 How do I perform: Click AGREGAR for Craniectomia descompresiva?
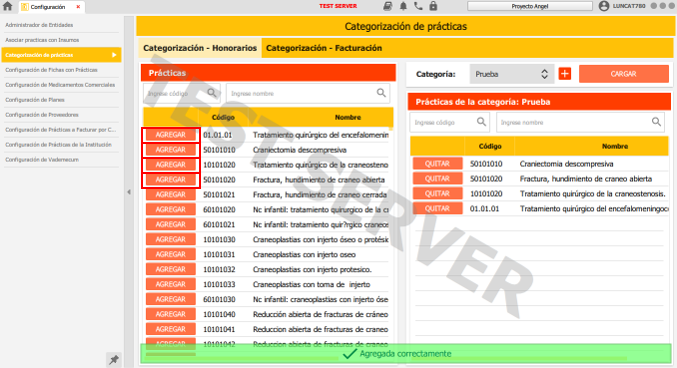coord(171,150)
